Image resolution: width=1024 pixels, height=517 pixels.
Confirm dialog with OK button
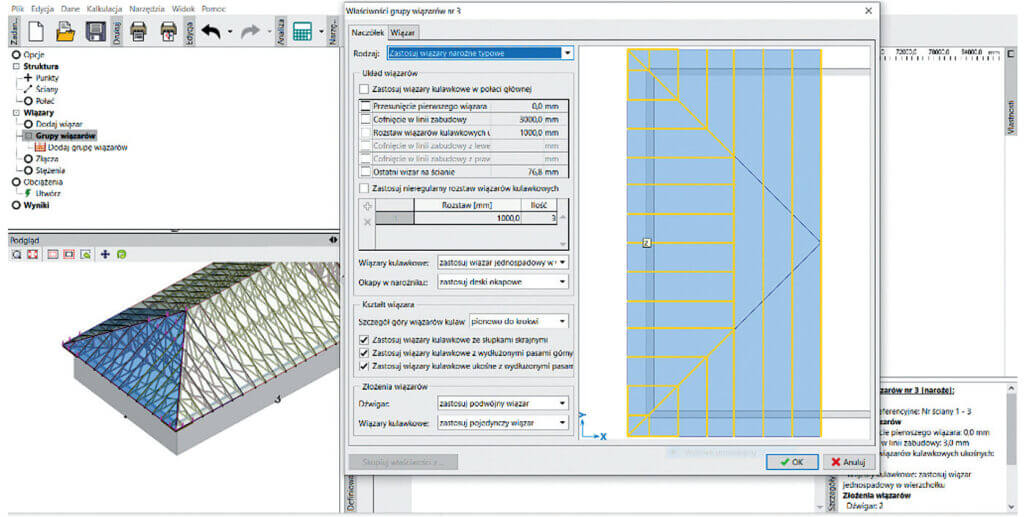[792, 462]
